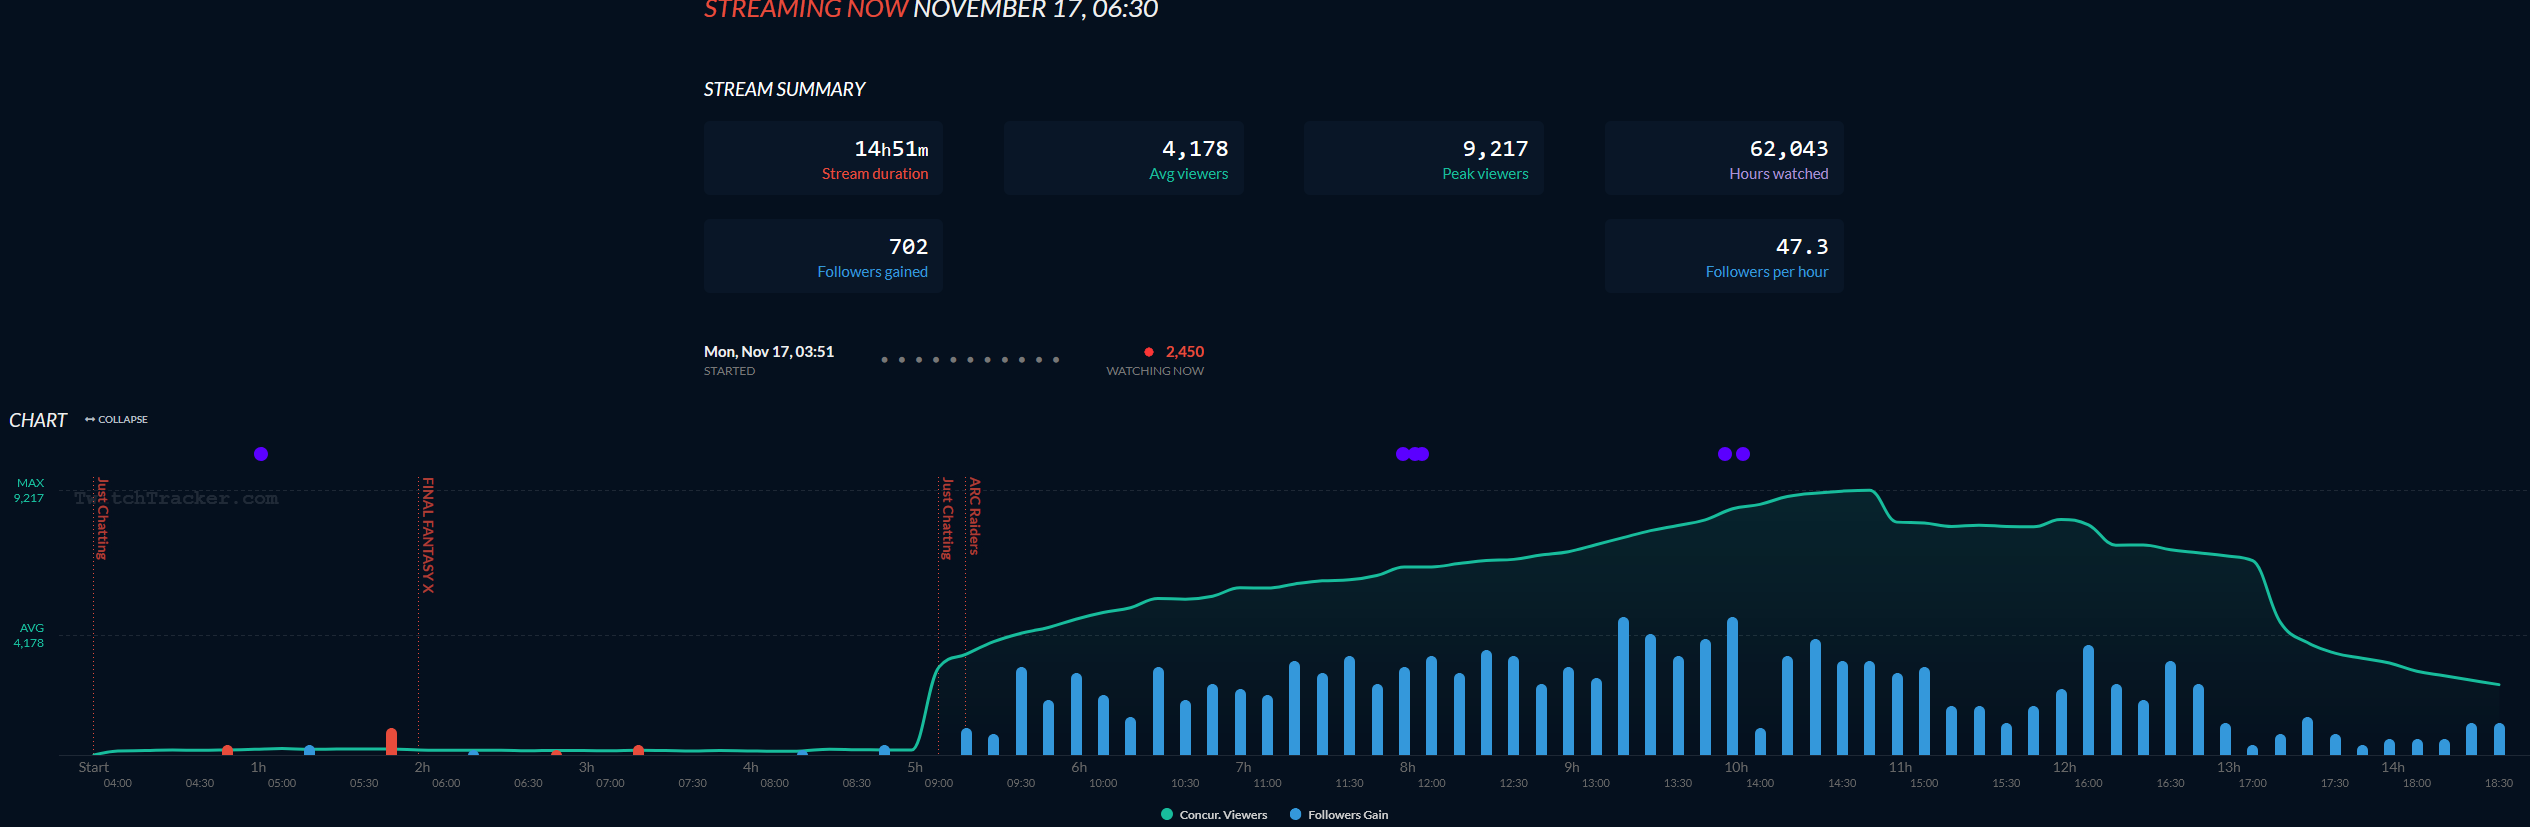Click the tall red bar before 2h
The width and height of the screenshot is (2530, 827).
coord(391,741)
